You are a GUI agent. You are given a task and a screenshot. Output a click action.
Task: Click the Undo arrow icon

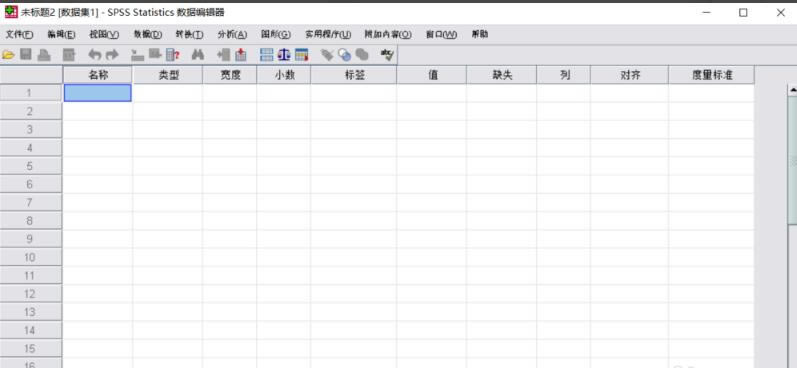pos(95,55)
